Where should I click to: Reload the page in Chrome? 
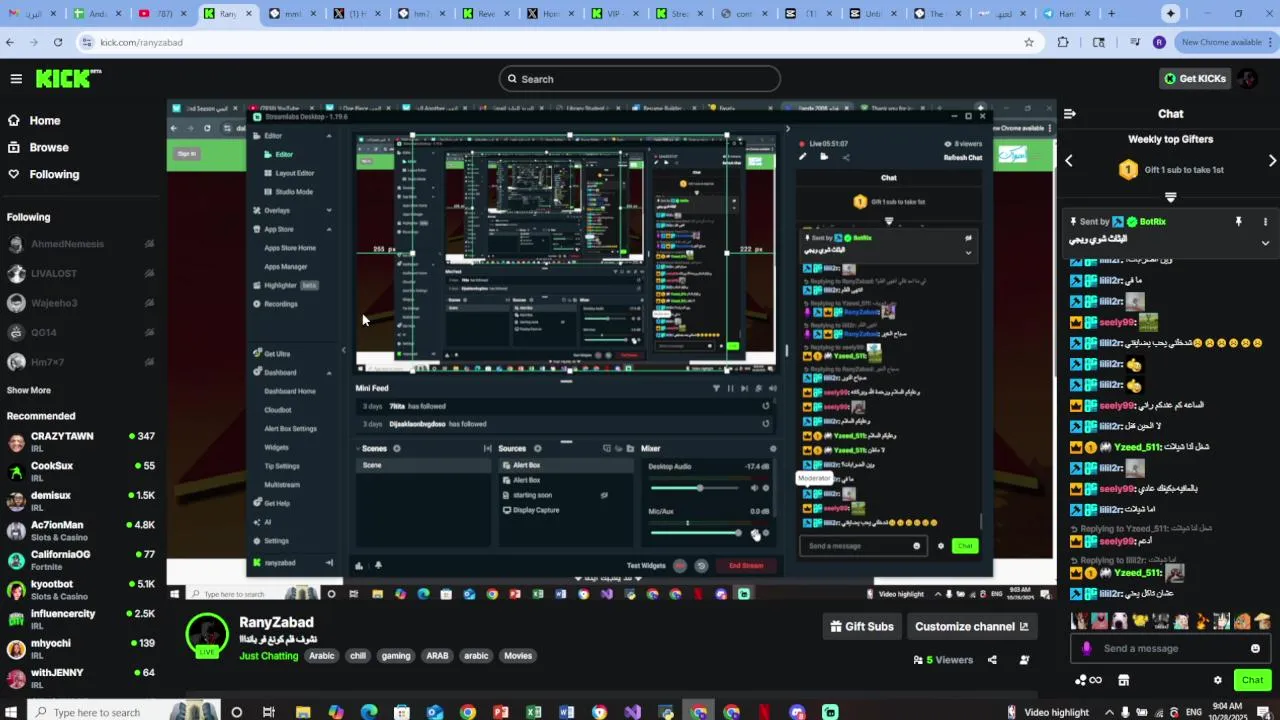coord(58,42)
